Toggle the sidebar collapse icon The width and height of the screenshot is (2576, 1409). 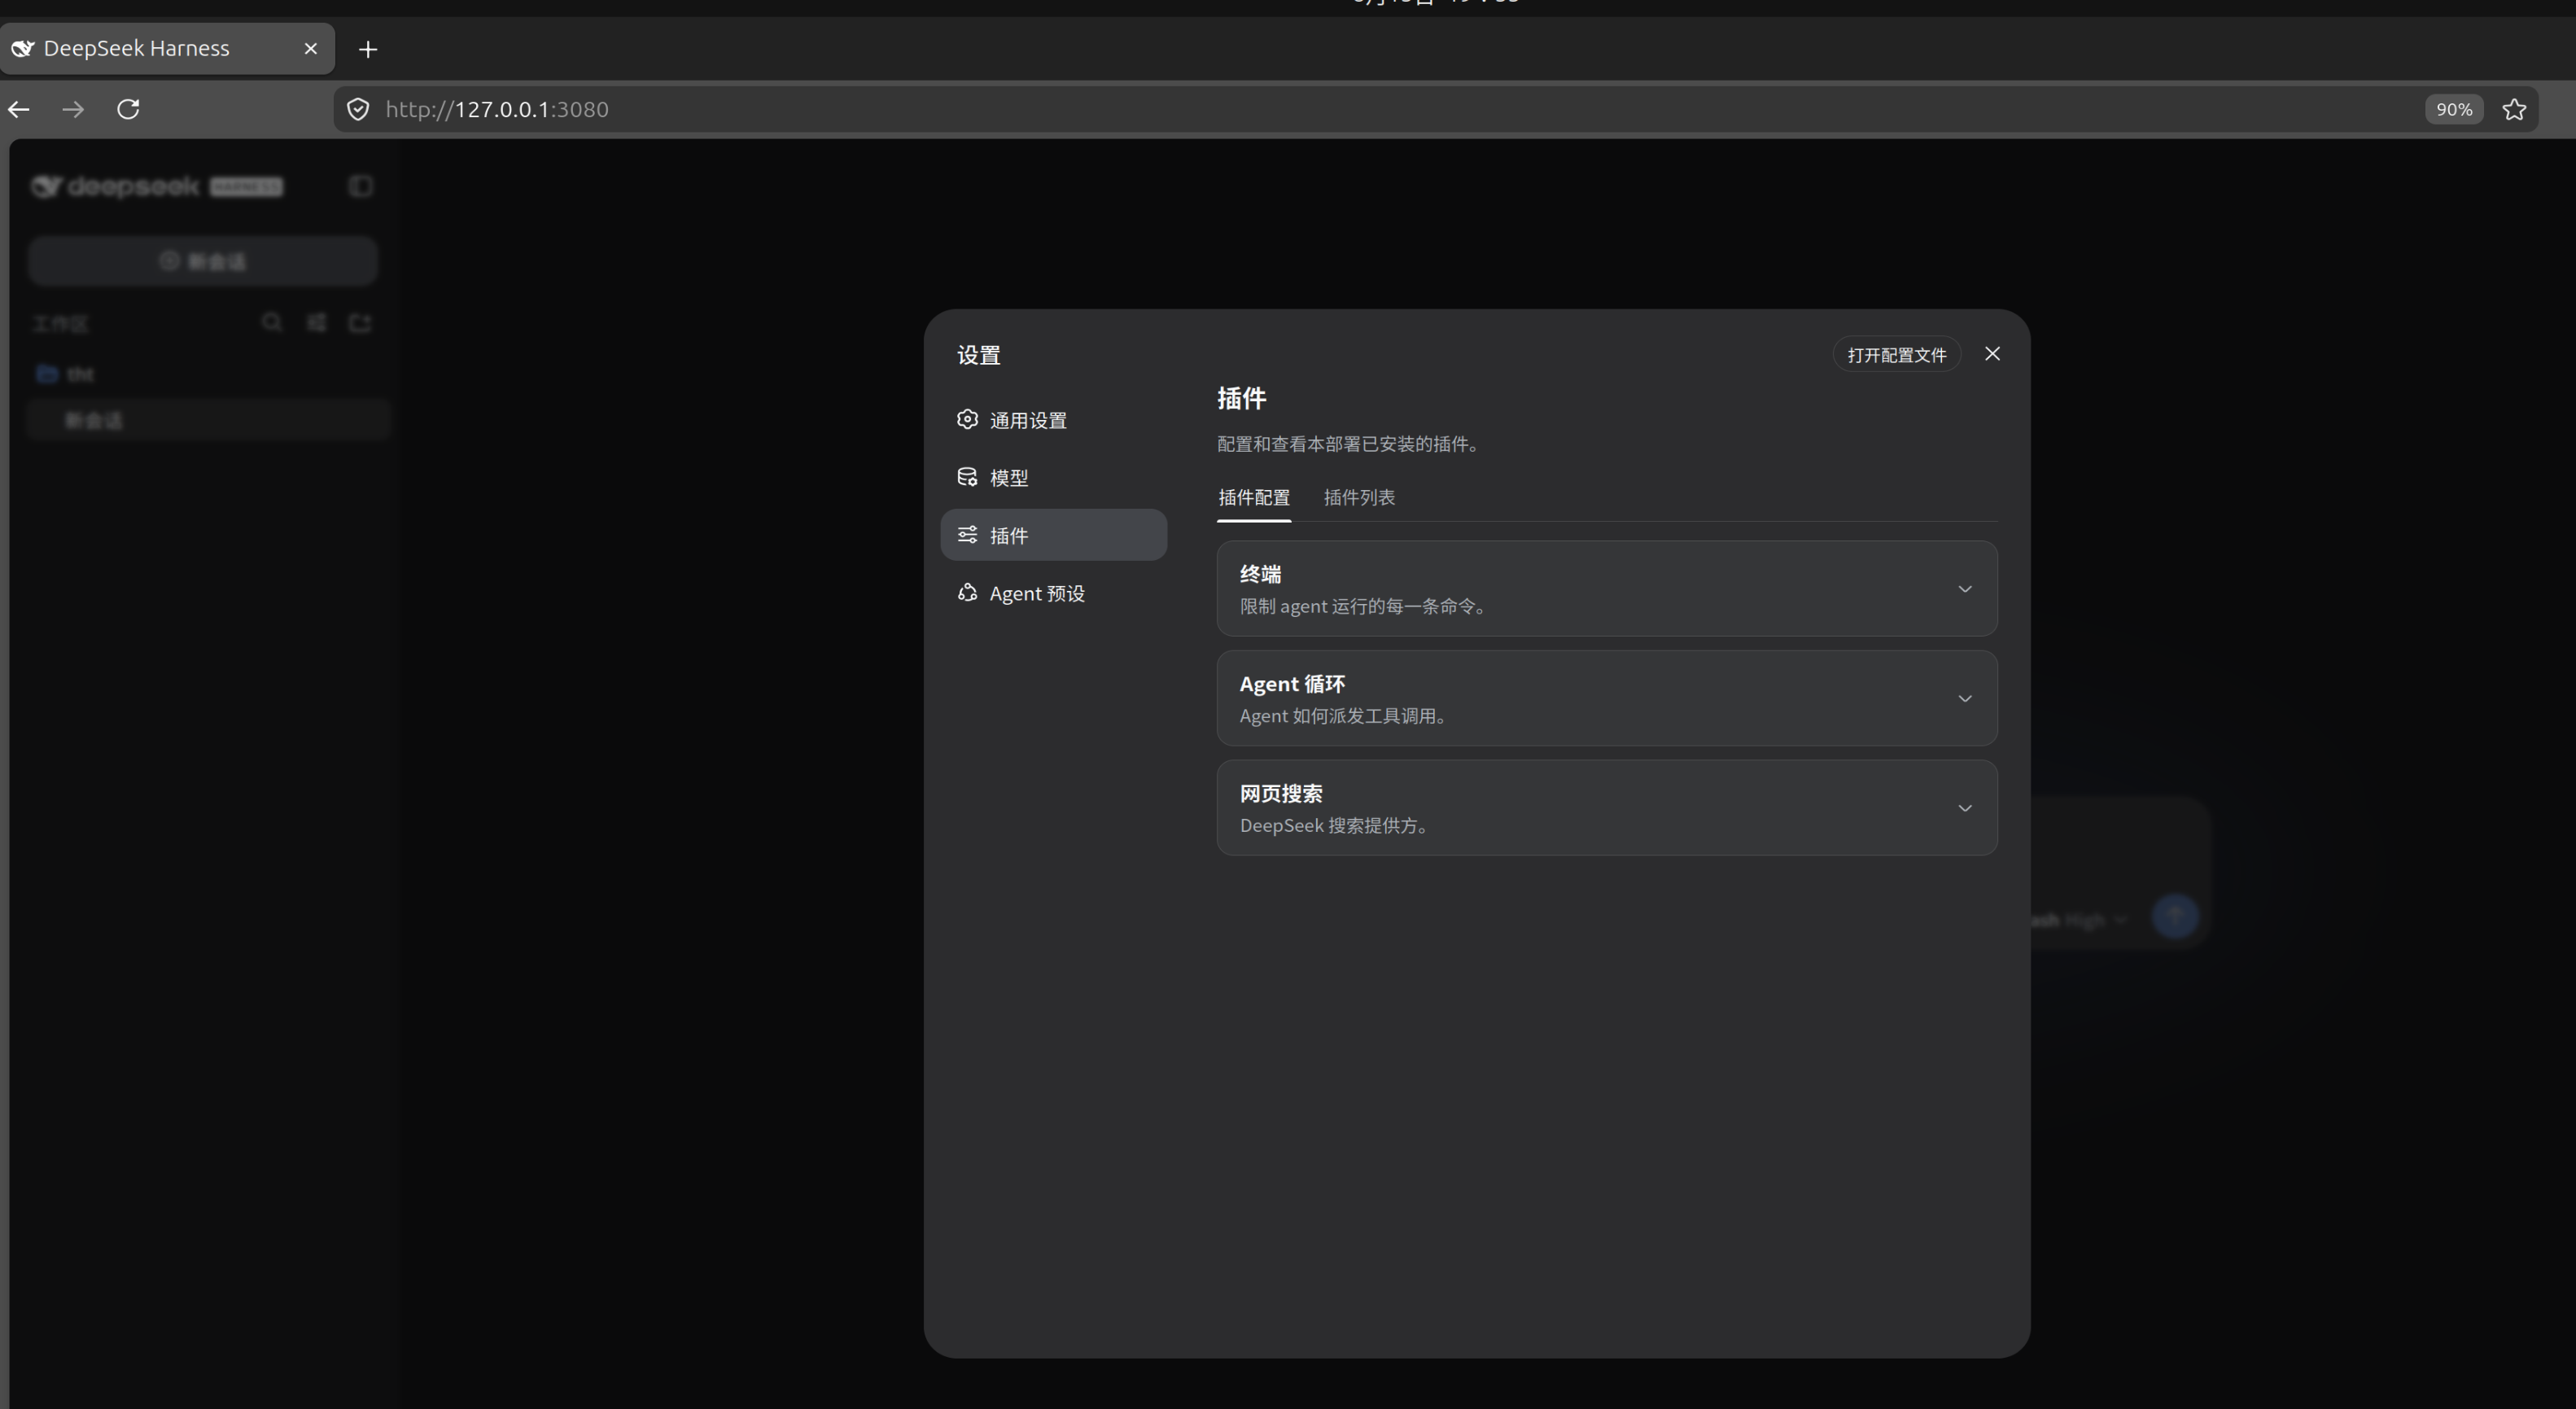pos(361,186)
